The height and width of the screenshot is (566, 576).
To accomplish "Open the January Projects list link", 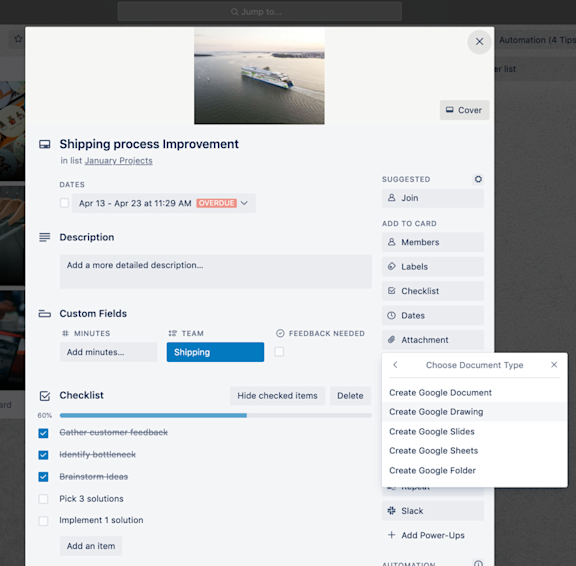I will [118, 161].
